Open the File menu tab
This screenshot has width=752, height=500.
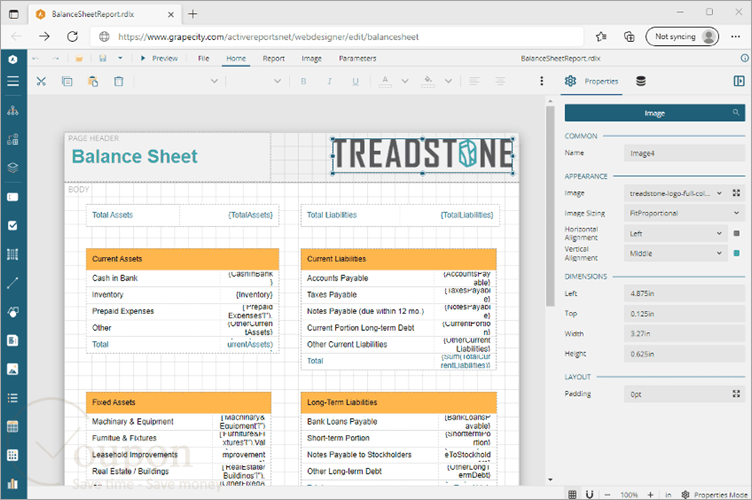click(x=203, y=58)
